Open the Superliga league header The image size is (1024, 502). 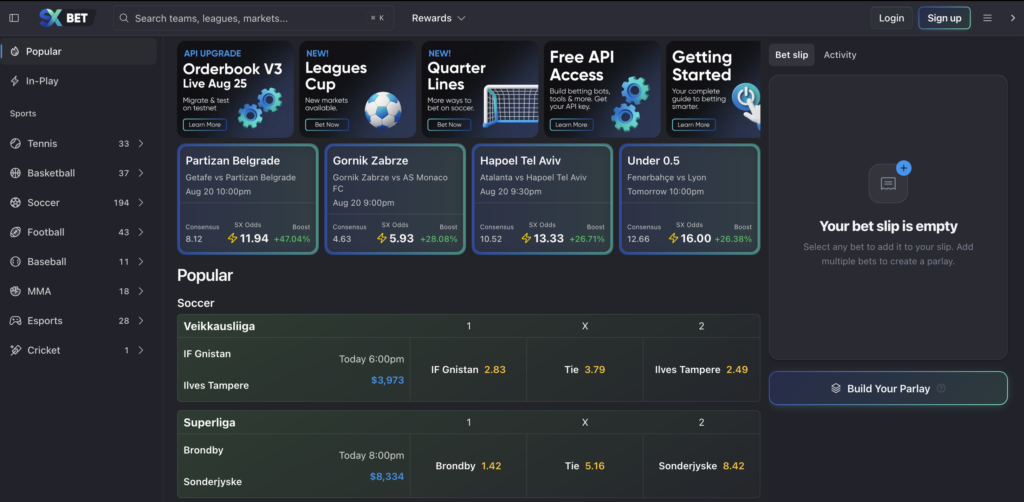[x=209, y=422]
